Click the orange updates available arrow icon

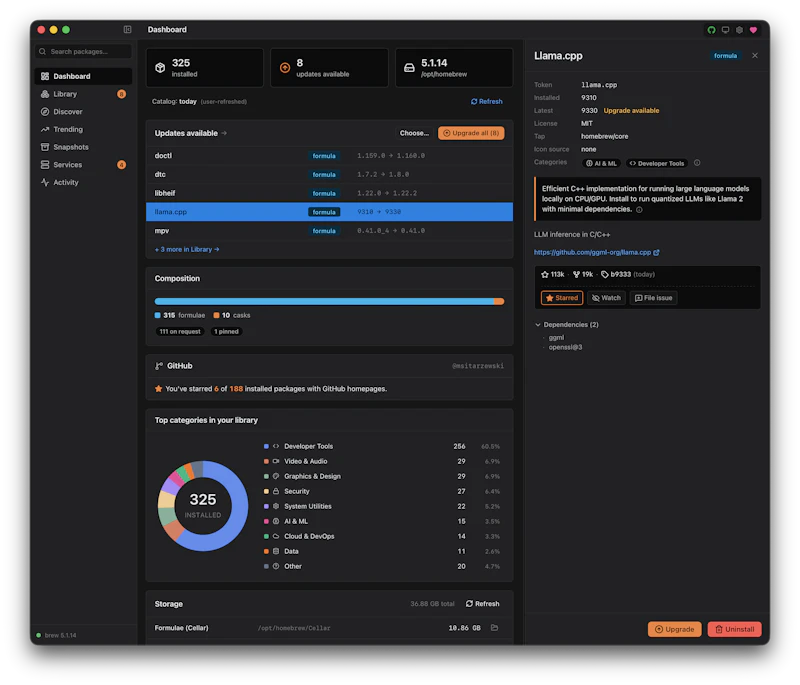tap(285, 67)
